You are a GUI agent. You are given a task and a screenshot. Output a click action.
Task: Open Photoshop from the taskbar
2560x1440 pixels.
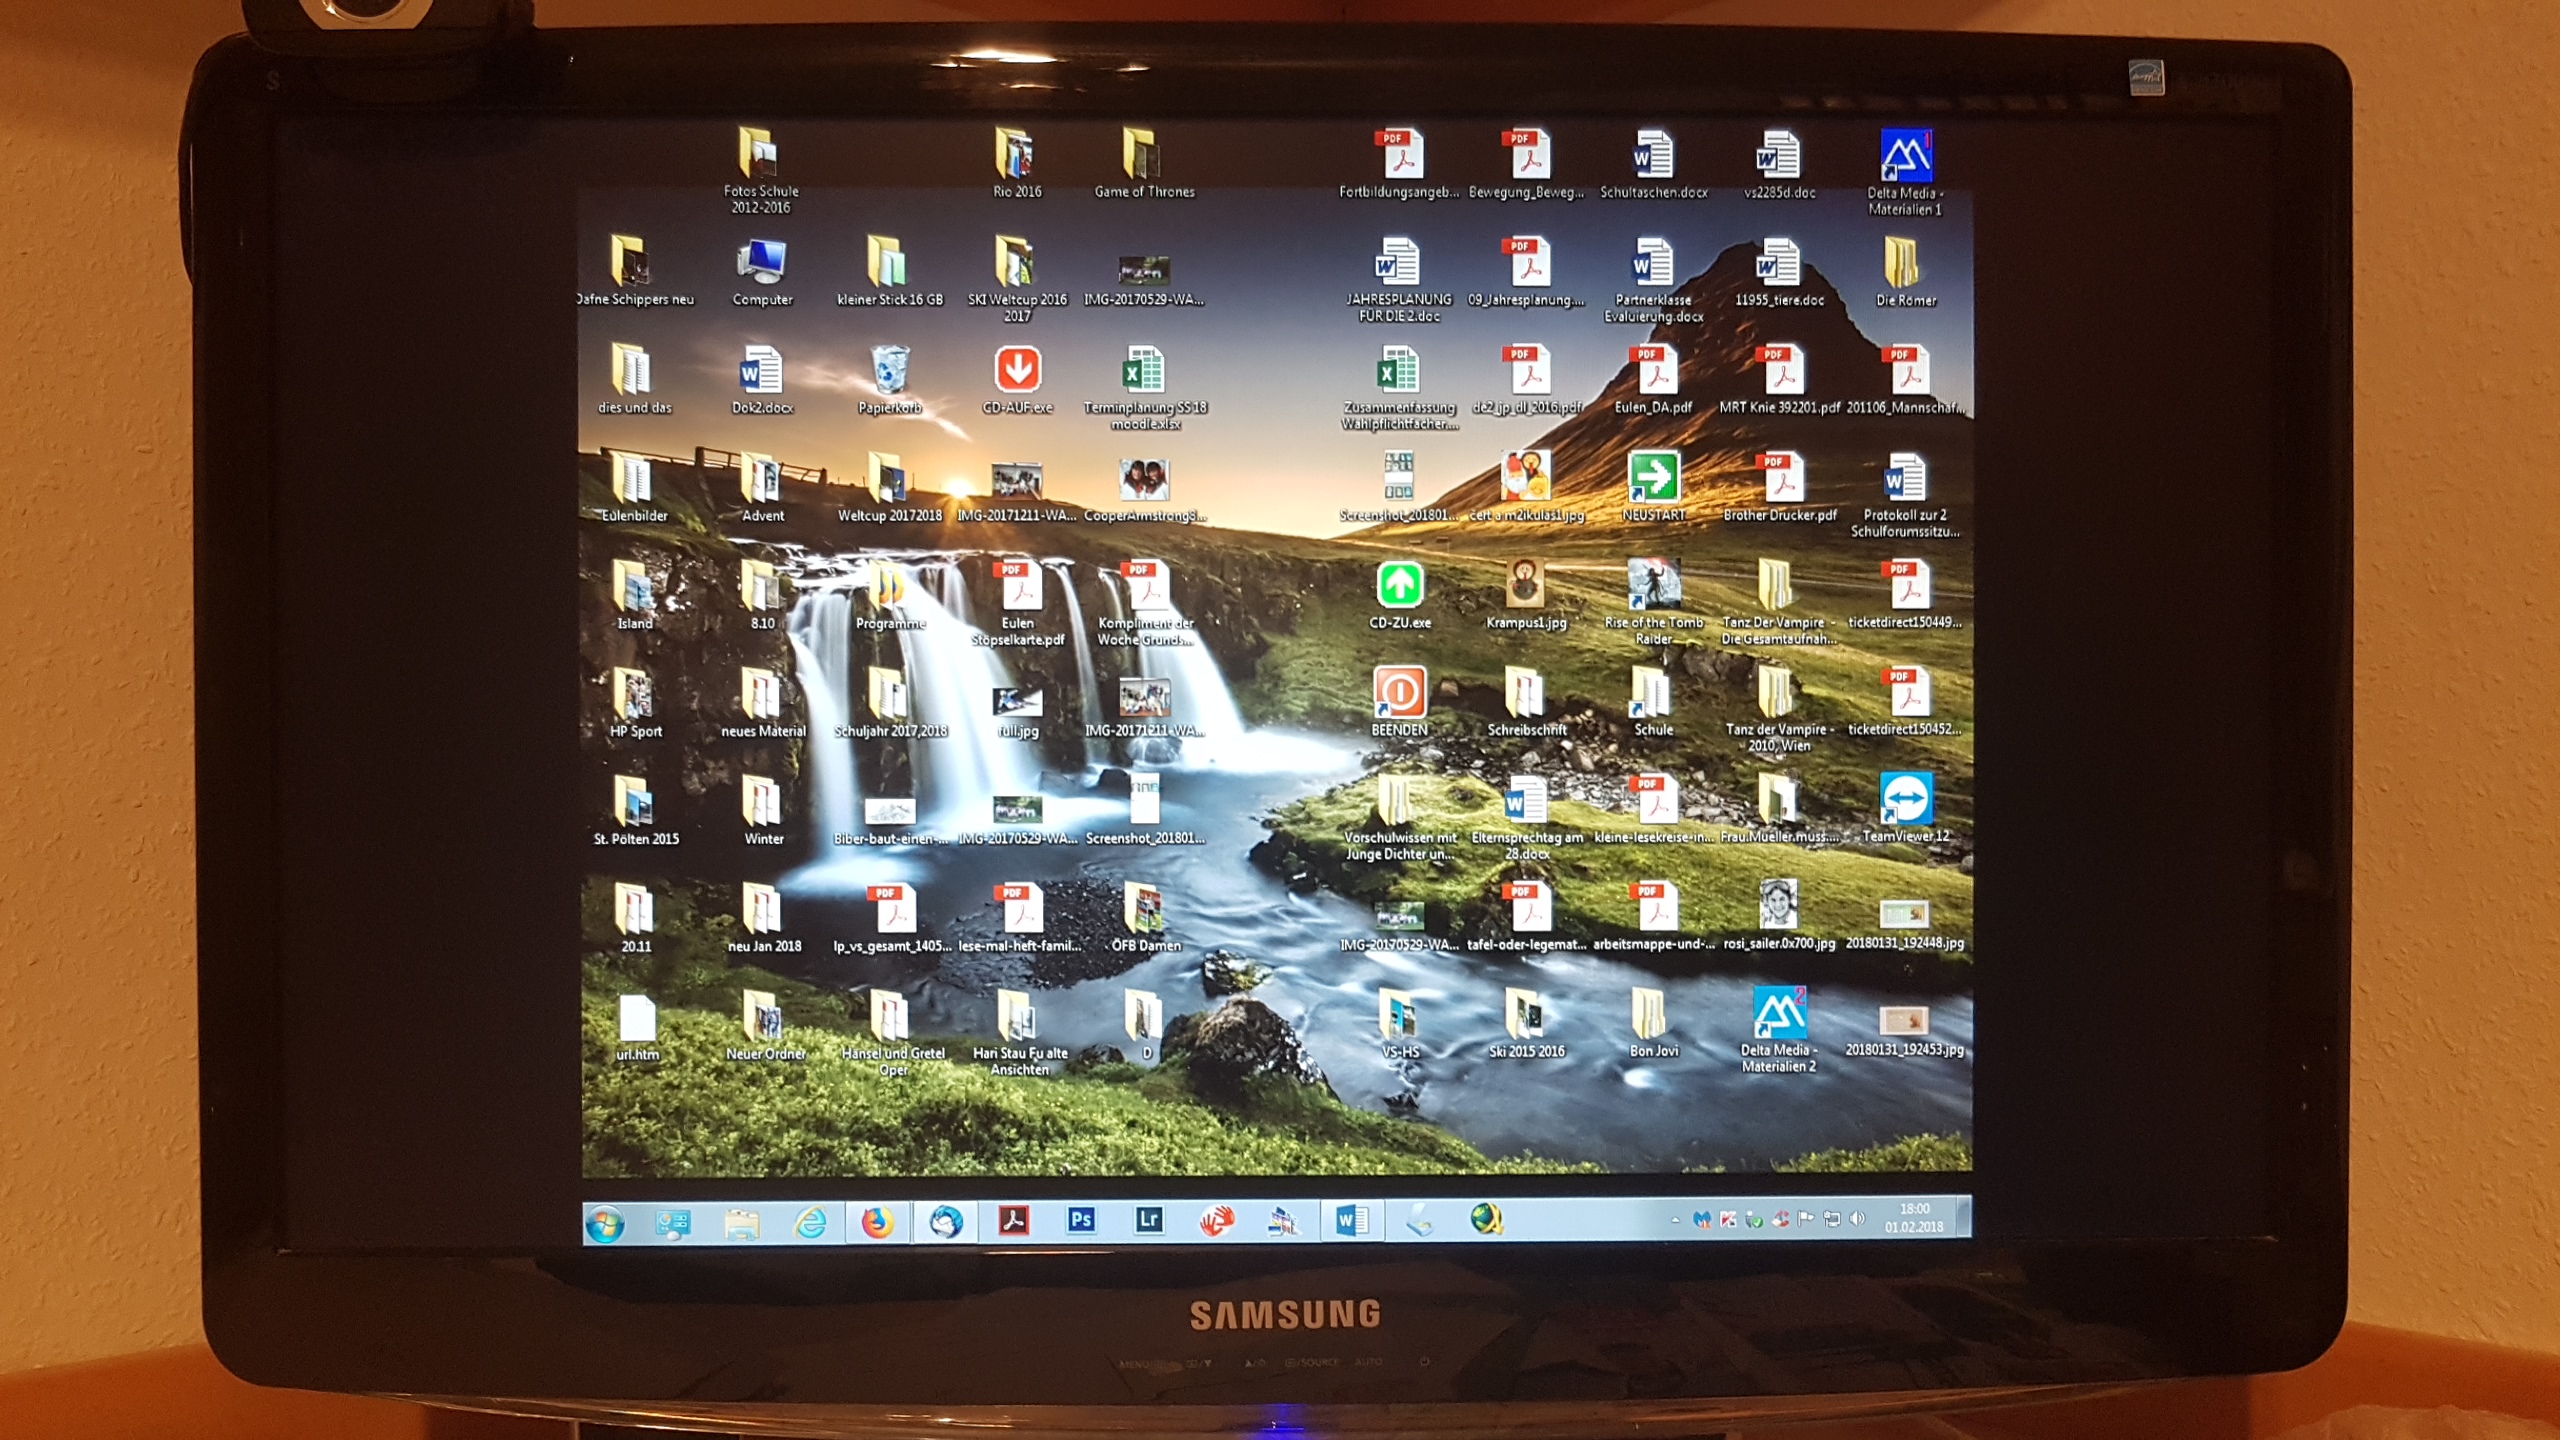[1081, 1220]
